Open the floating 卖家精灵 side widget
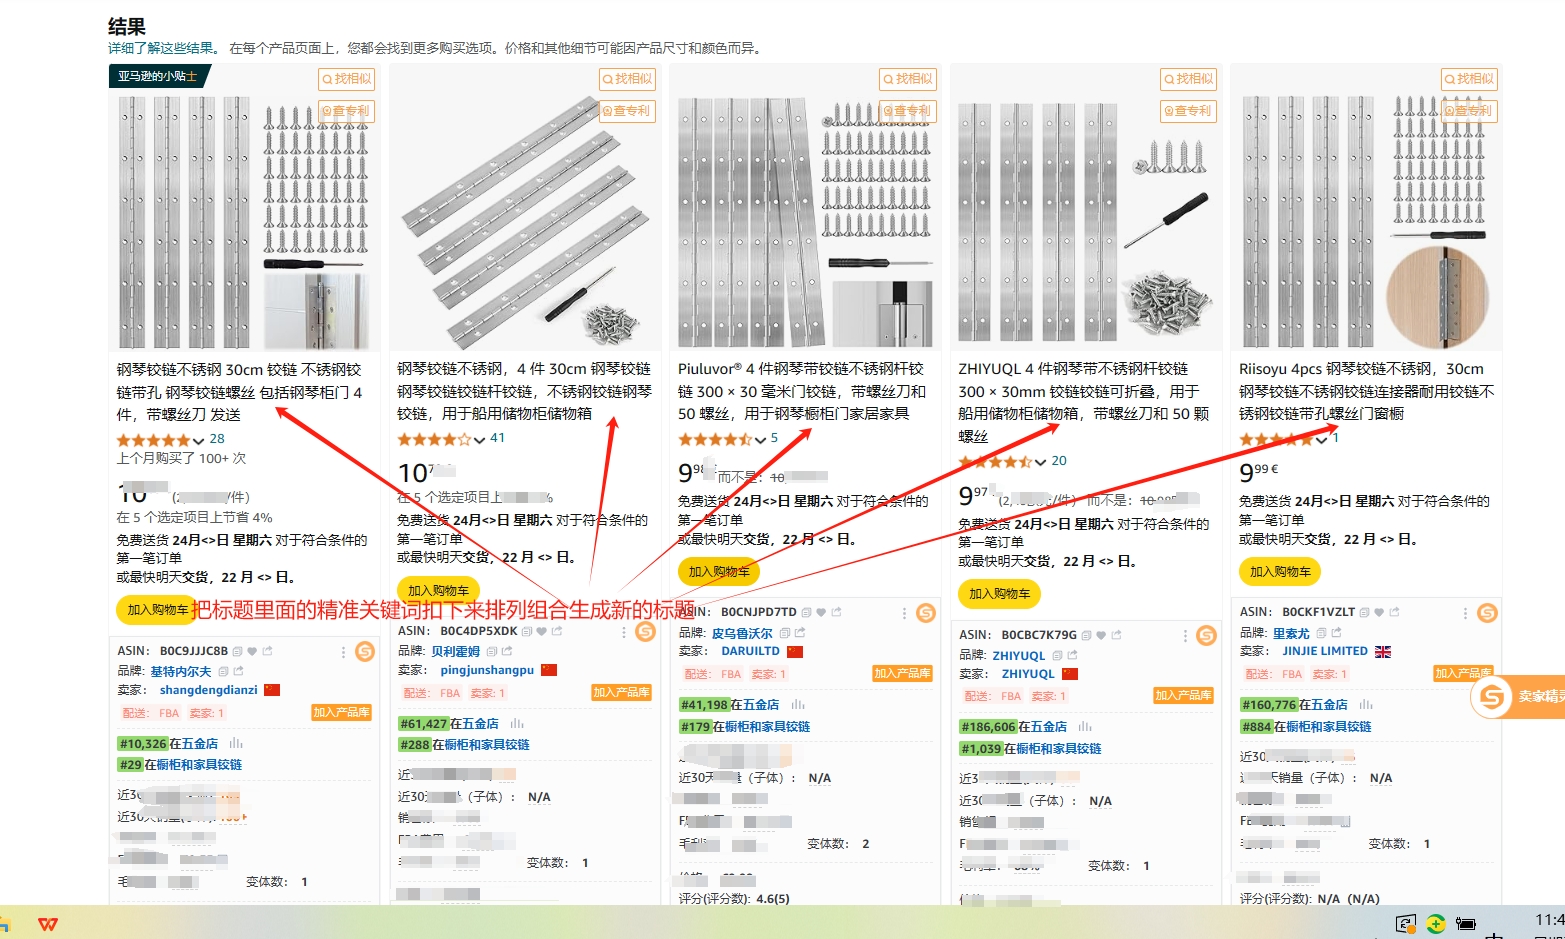1565x939 pixels. [1517, 696]
